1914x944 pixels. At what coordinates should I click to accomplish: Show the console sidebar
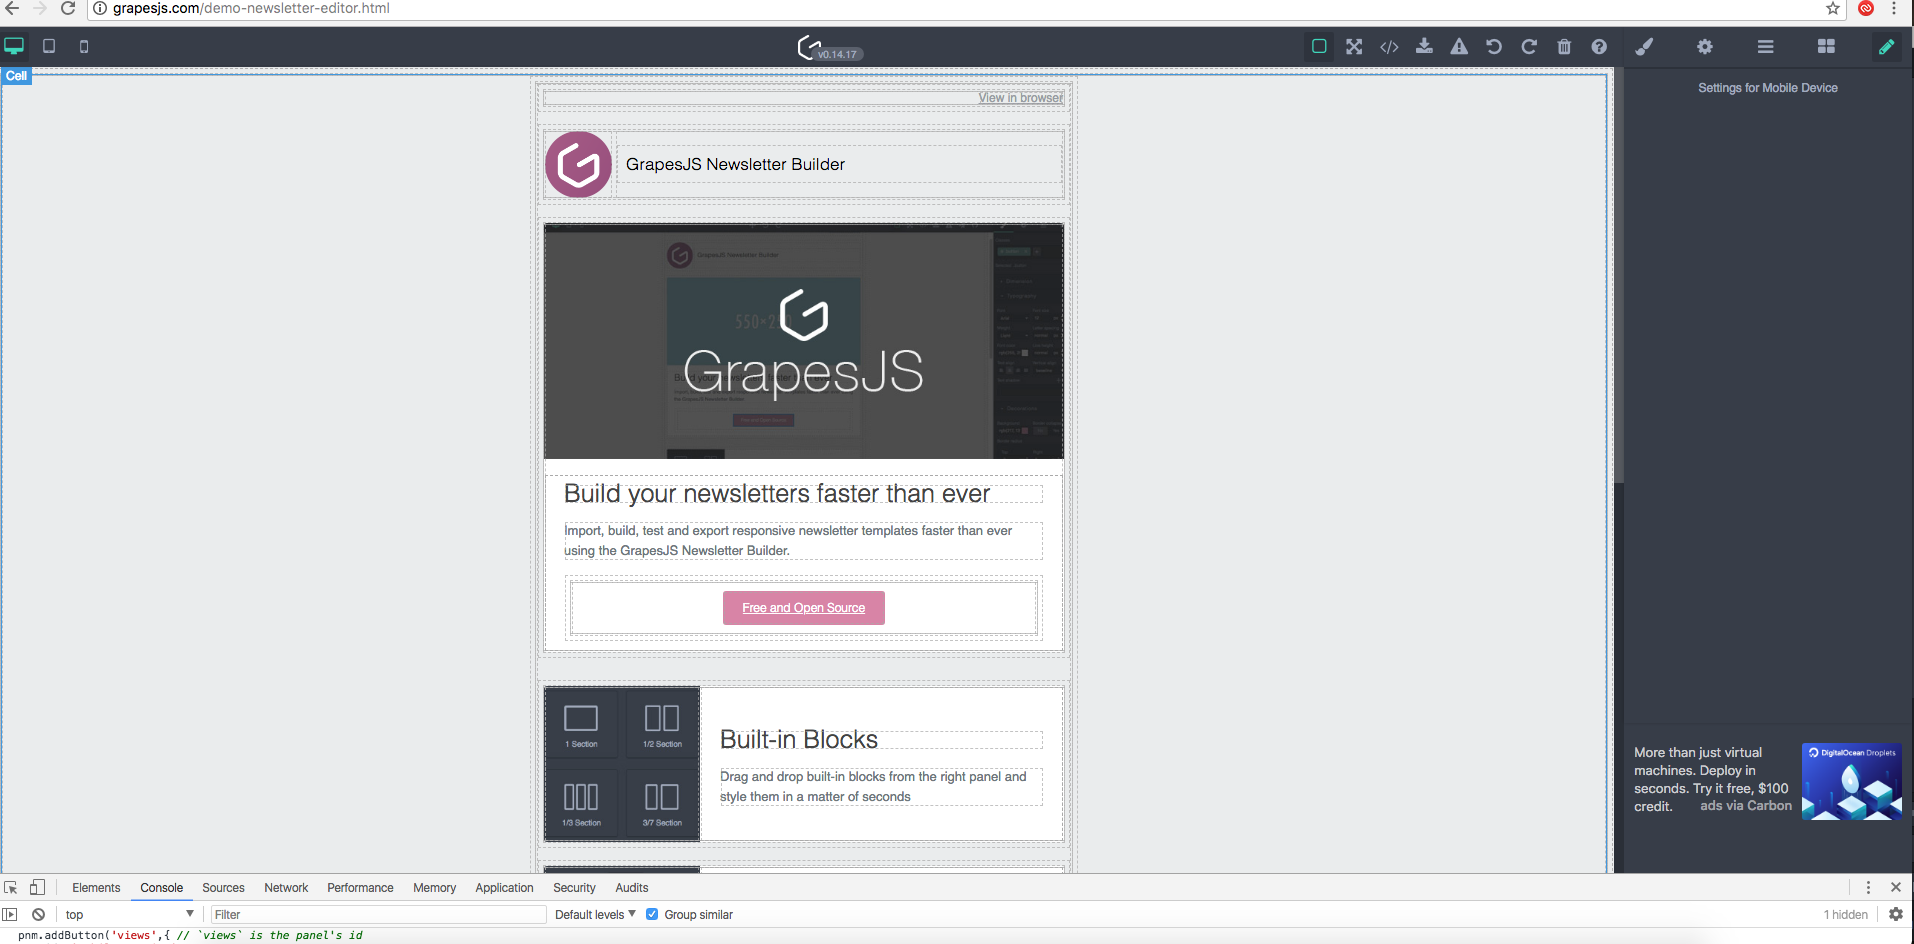point(10,914)
